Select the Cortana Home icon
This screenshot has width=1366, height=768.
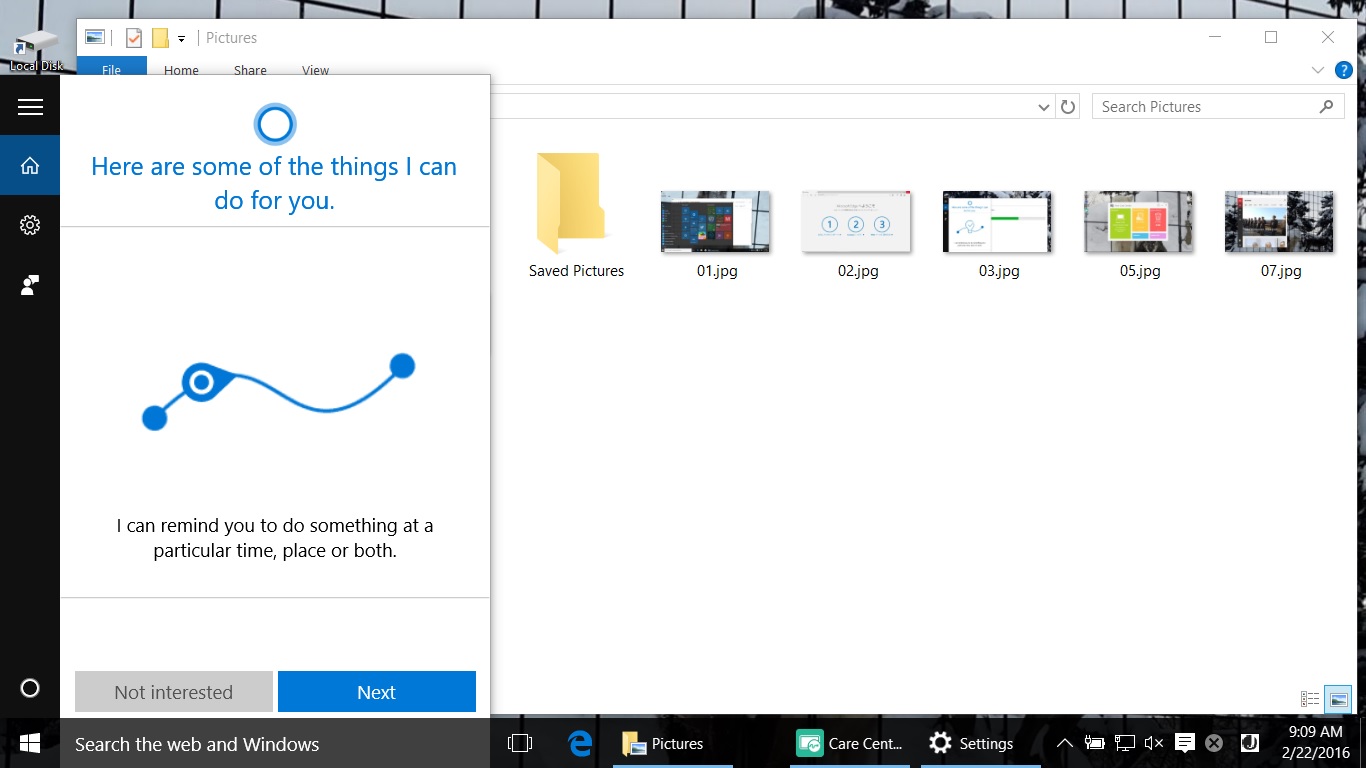[30, 165]
